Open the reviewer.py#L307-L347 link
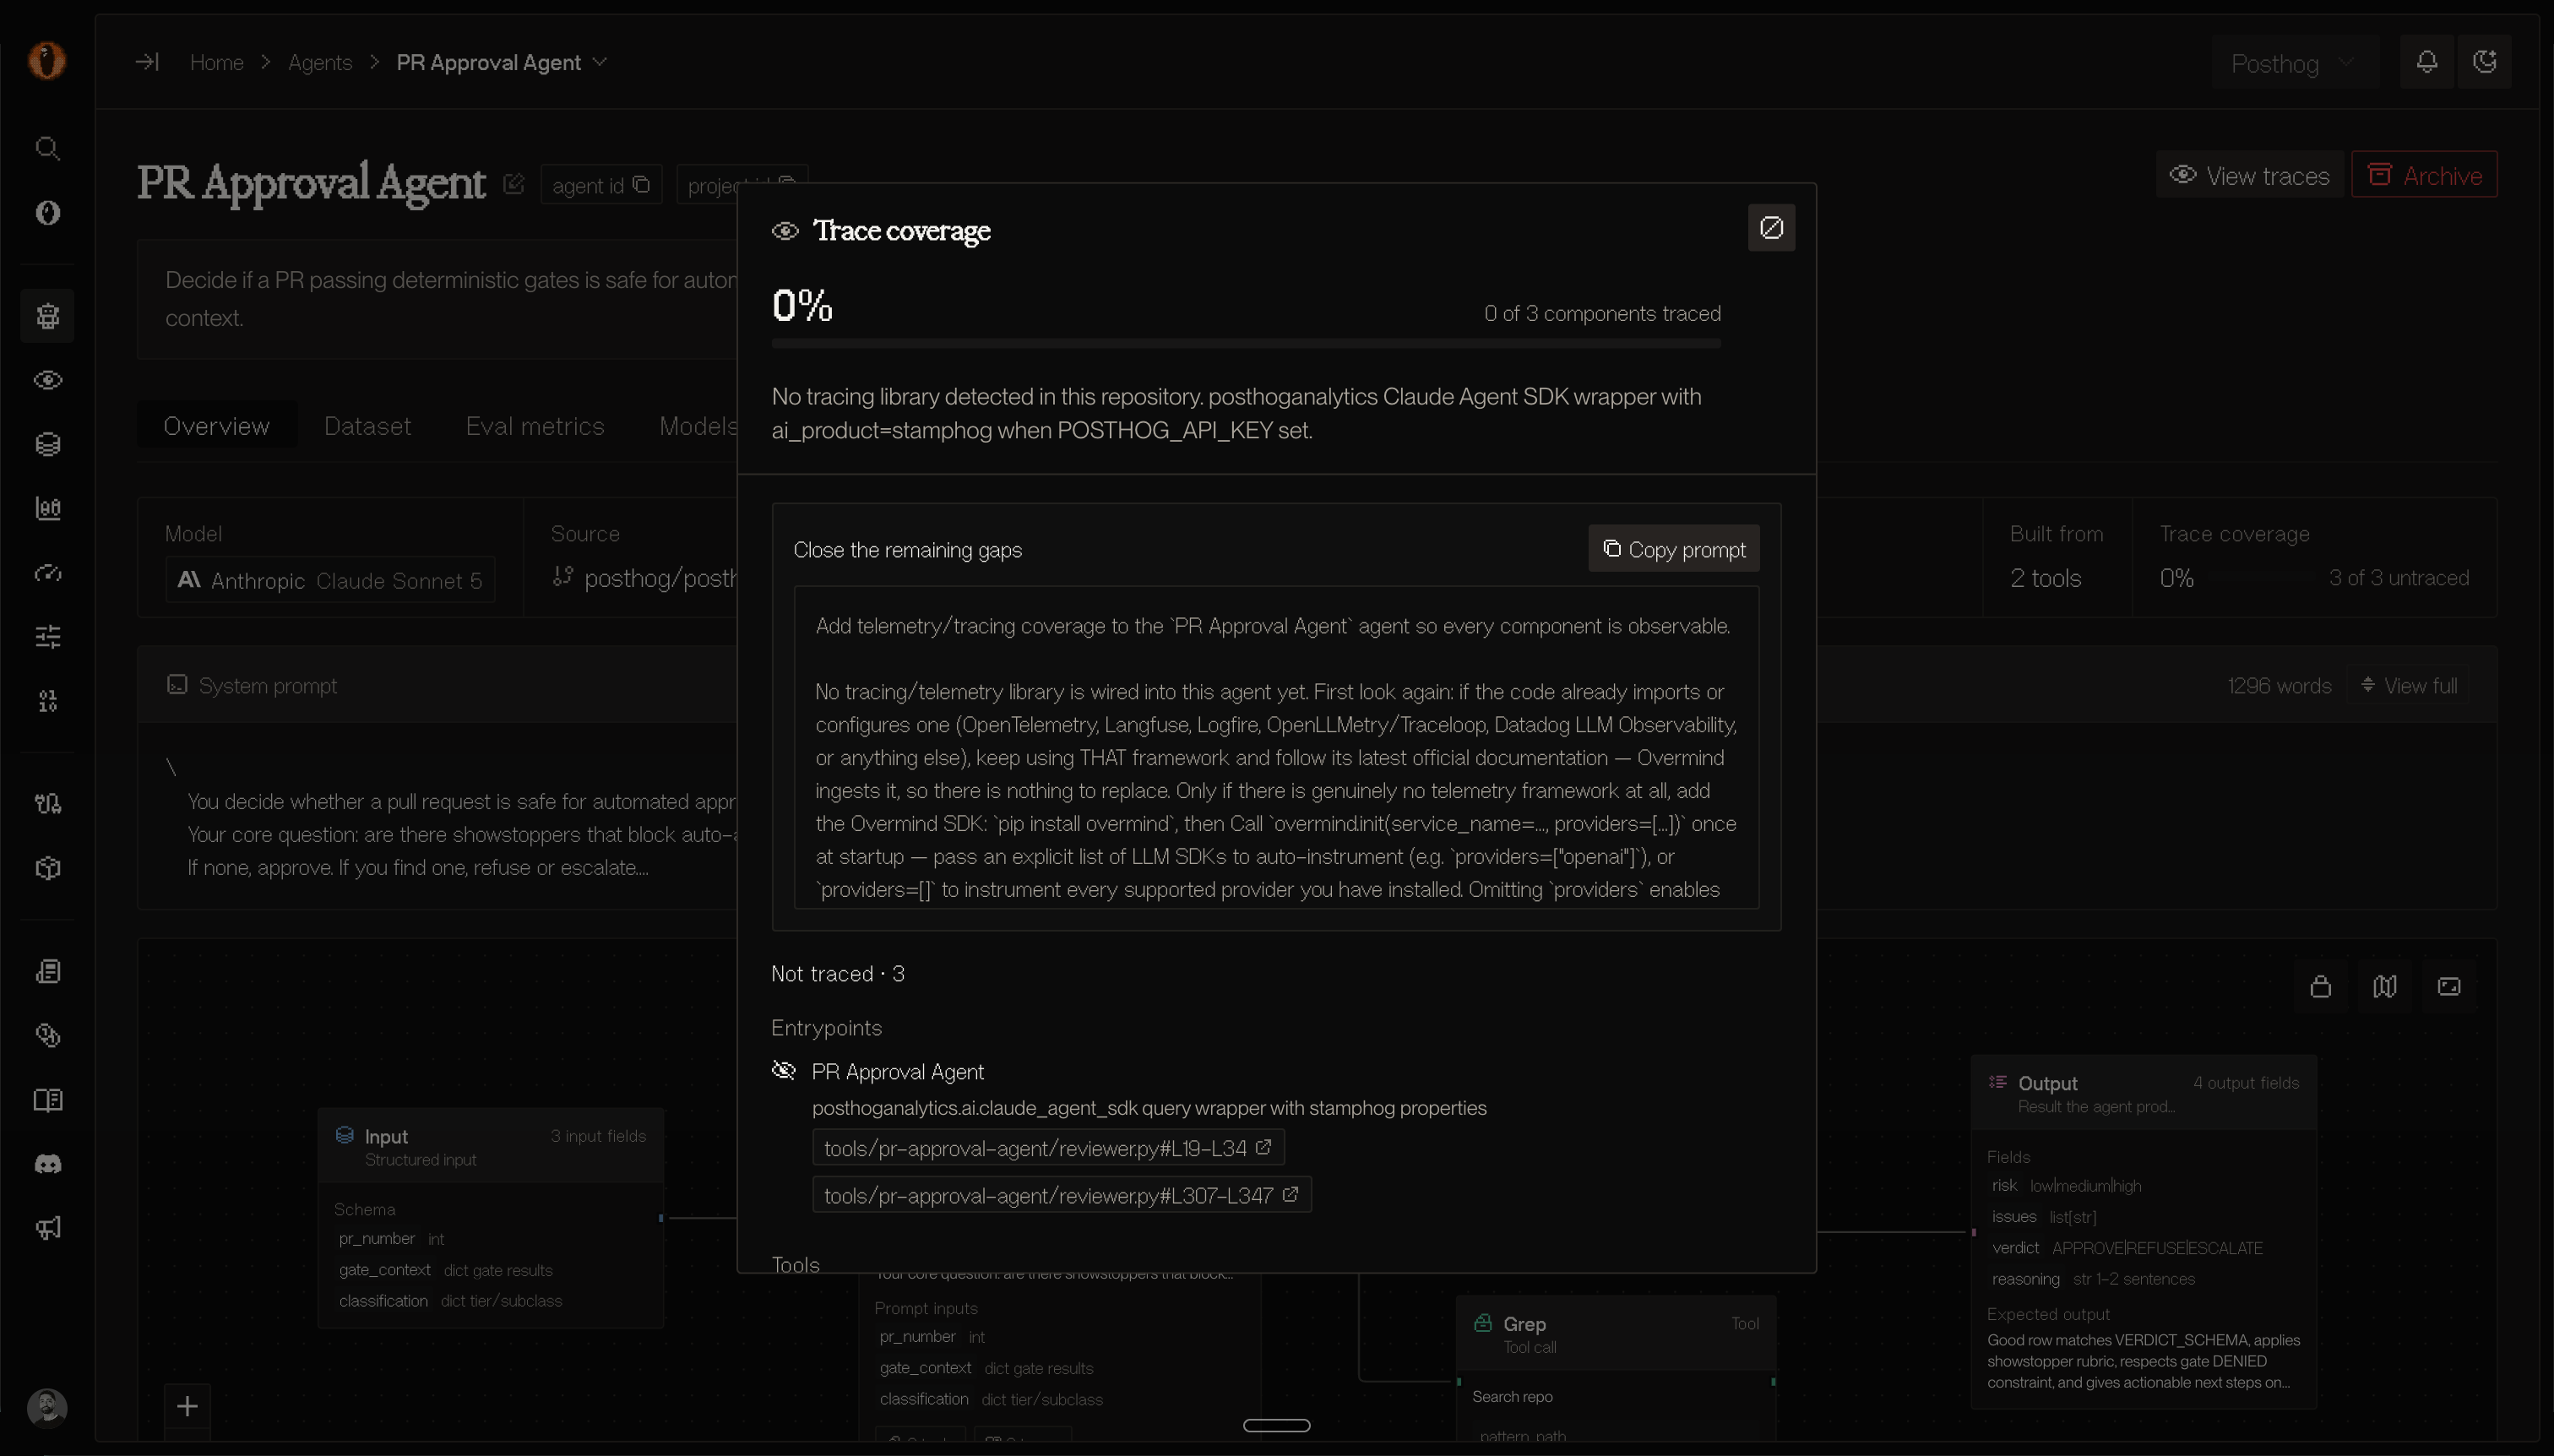Screen dimensions: 2554x1456 point(1062,1195)
